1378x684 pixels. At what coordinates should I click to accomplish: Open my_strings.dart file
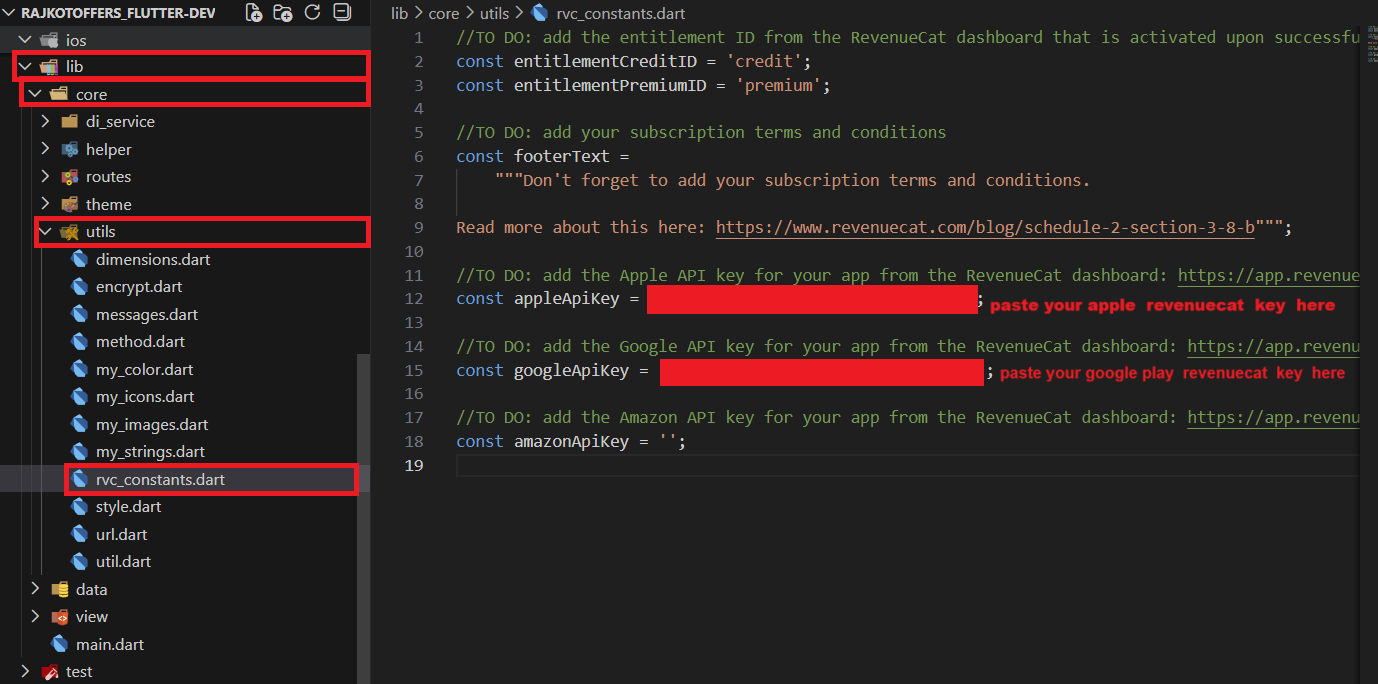pos(150,452)
